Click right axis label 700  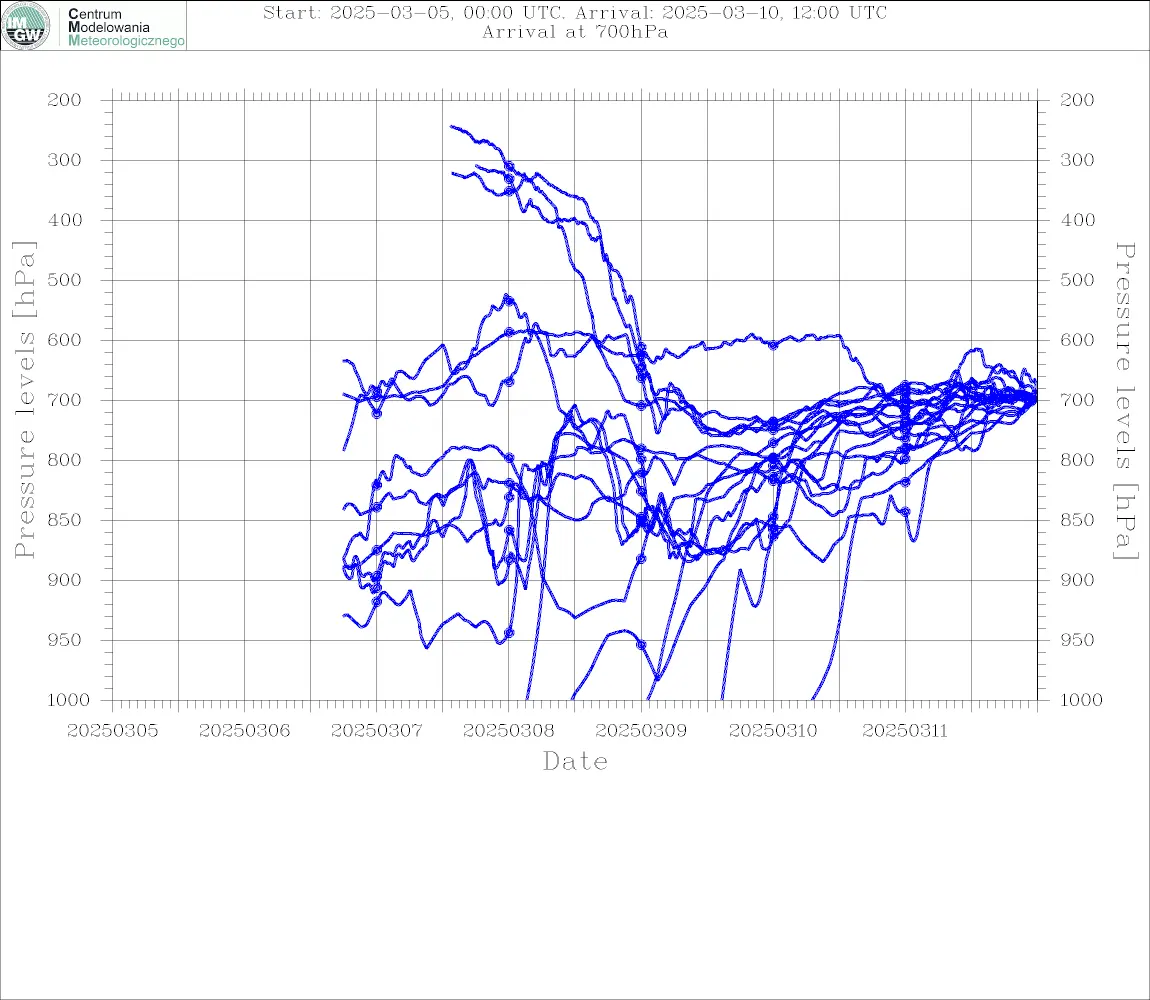click(1077, 401)
